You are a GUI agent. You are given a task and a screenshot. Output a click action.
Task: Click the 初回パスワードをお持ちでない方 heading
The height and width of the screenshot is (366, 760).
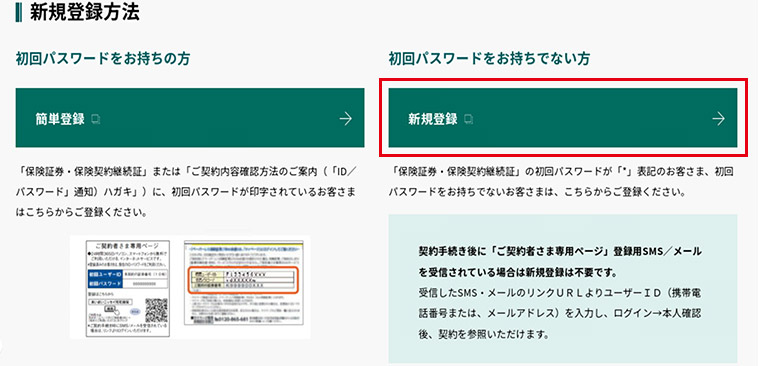click(489, 59)
